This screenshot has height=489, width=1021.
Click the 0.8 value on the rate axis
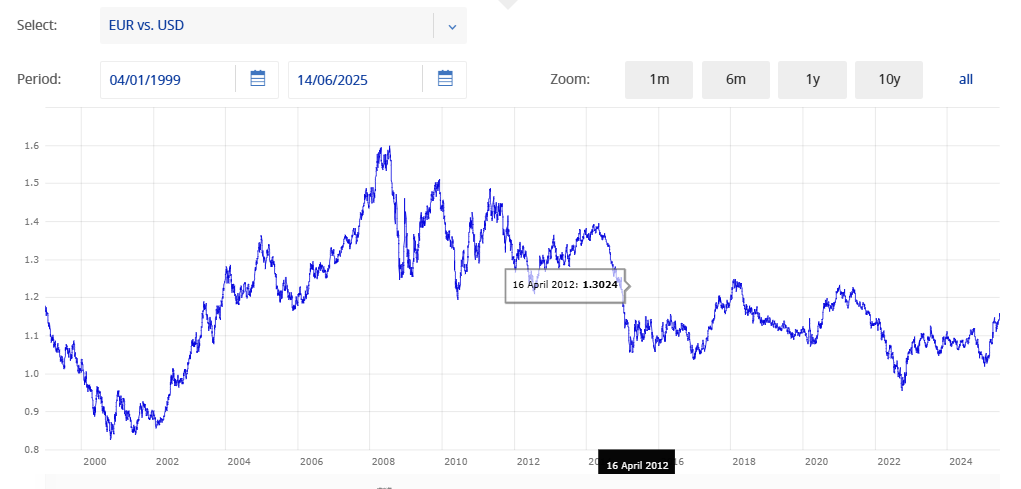(x=33, y=450)
